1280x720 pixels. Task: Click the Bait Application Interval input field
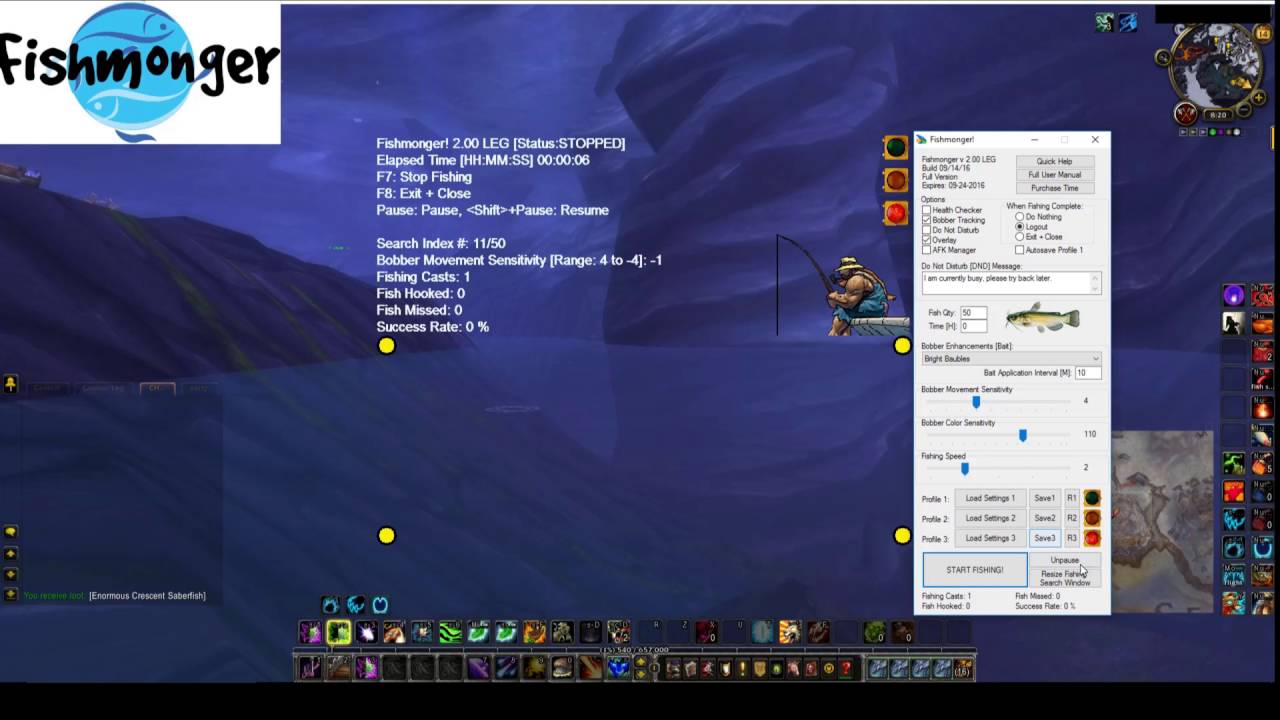(1088, 373)
